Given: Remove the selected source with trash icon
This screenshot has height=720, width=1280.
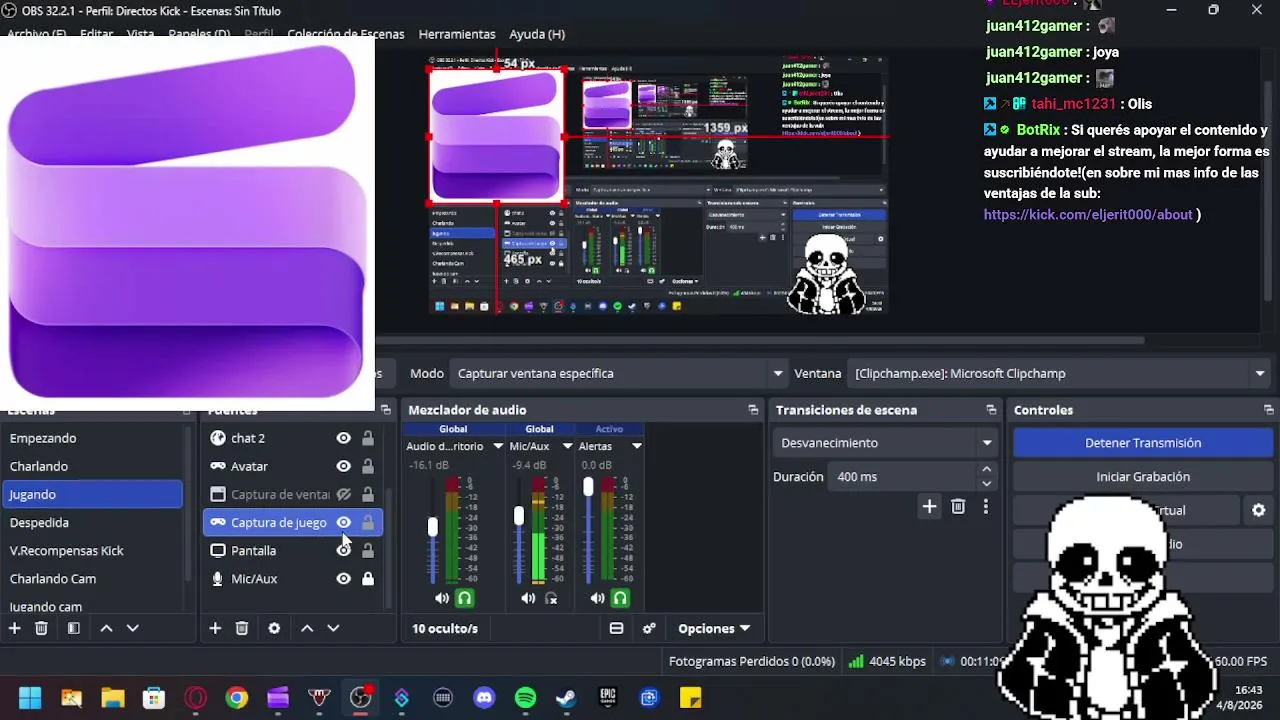Looking at the screenshot, I should click(242, 628).
